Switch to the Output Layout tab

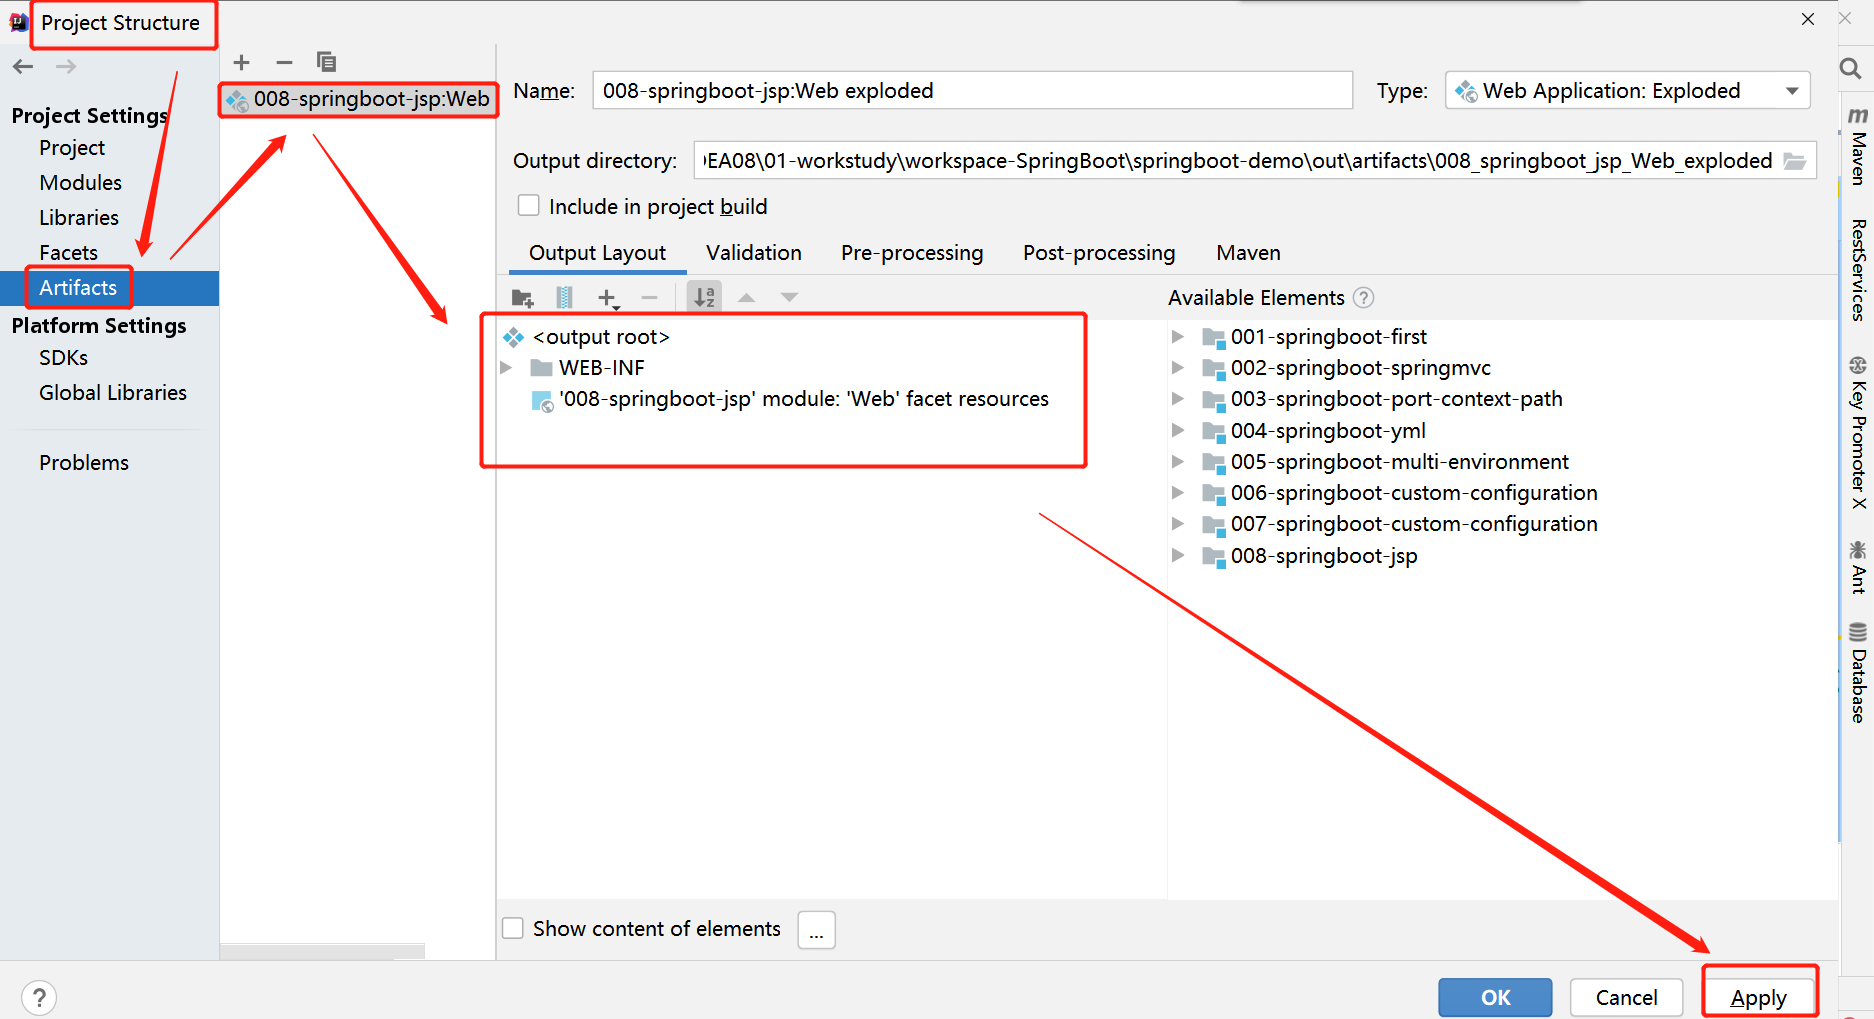click(x=597, y=253)
